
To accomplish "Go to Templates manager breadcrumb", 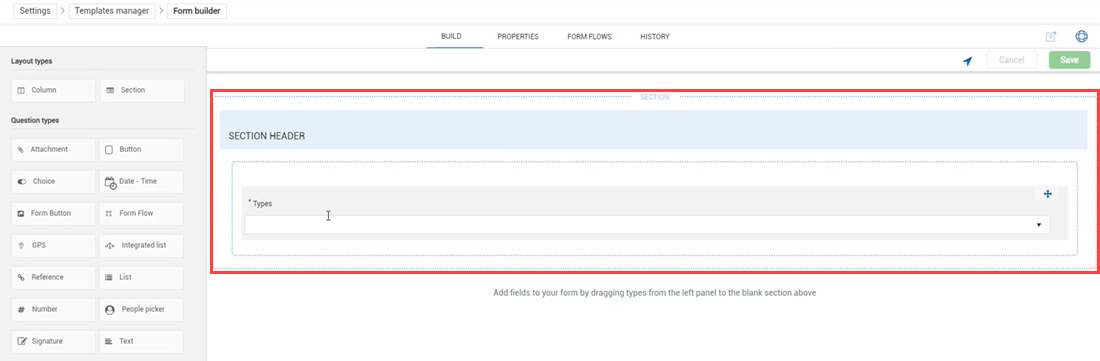I will point(112,11).
